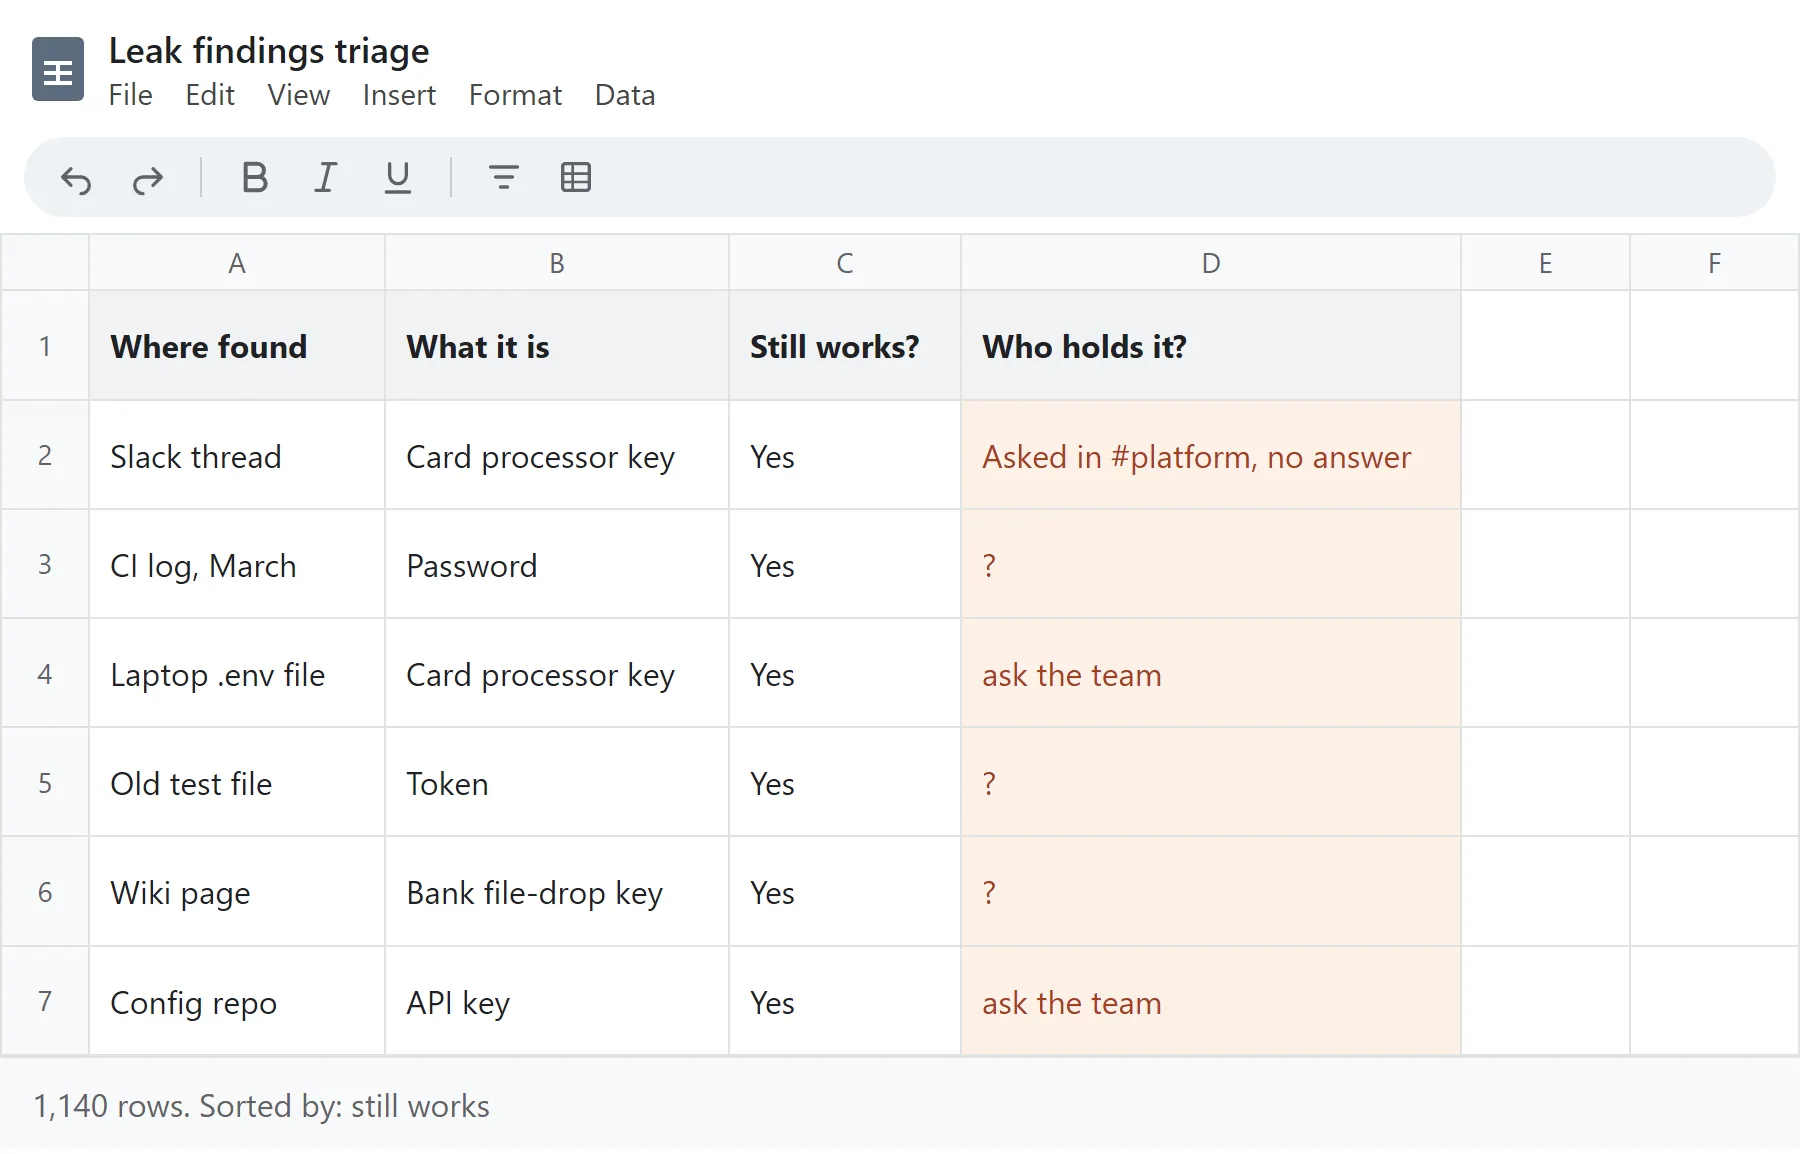The image size is (1800, 1154).
Task: Select row 4 header
Action: [x=45, y=674]
